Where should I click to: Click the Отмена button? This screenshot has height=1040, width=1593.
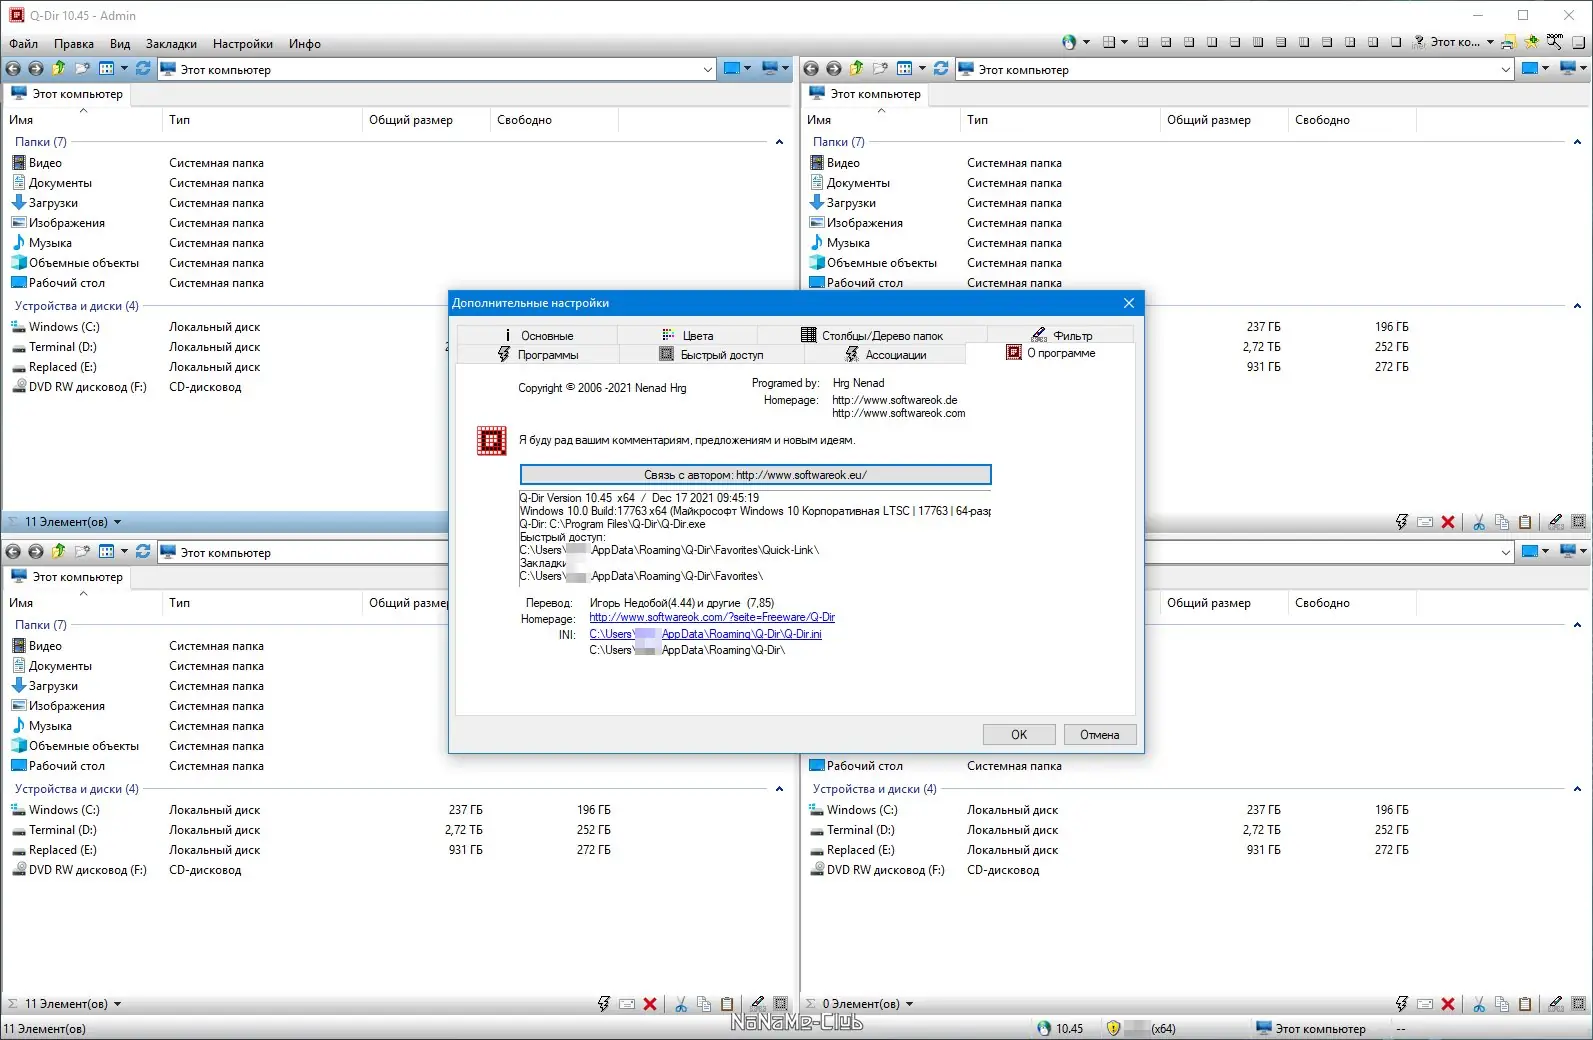(1100, 735)
